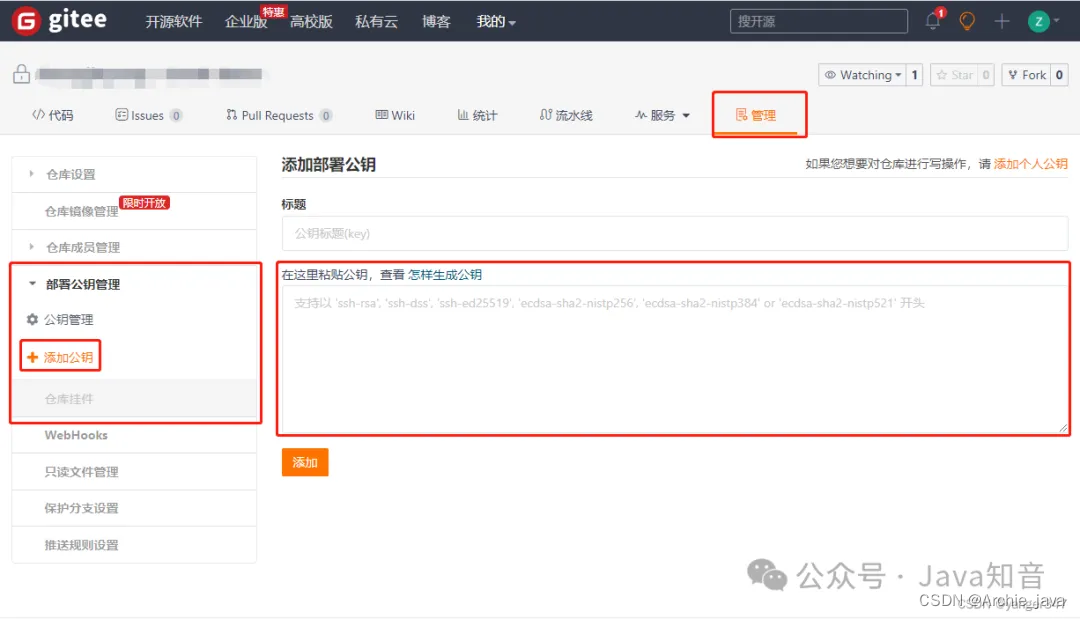The height and width of the screenshot is (619, 1080).
Task: Click the gear icon beside 公钥管理
Action: pos(32,319)
